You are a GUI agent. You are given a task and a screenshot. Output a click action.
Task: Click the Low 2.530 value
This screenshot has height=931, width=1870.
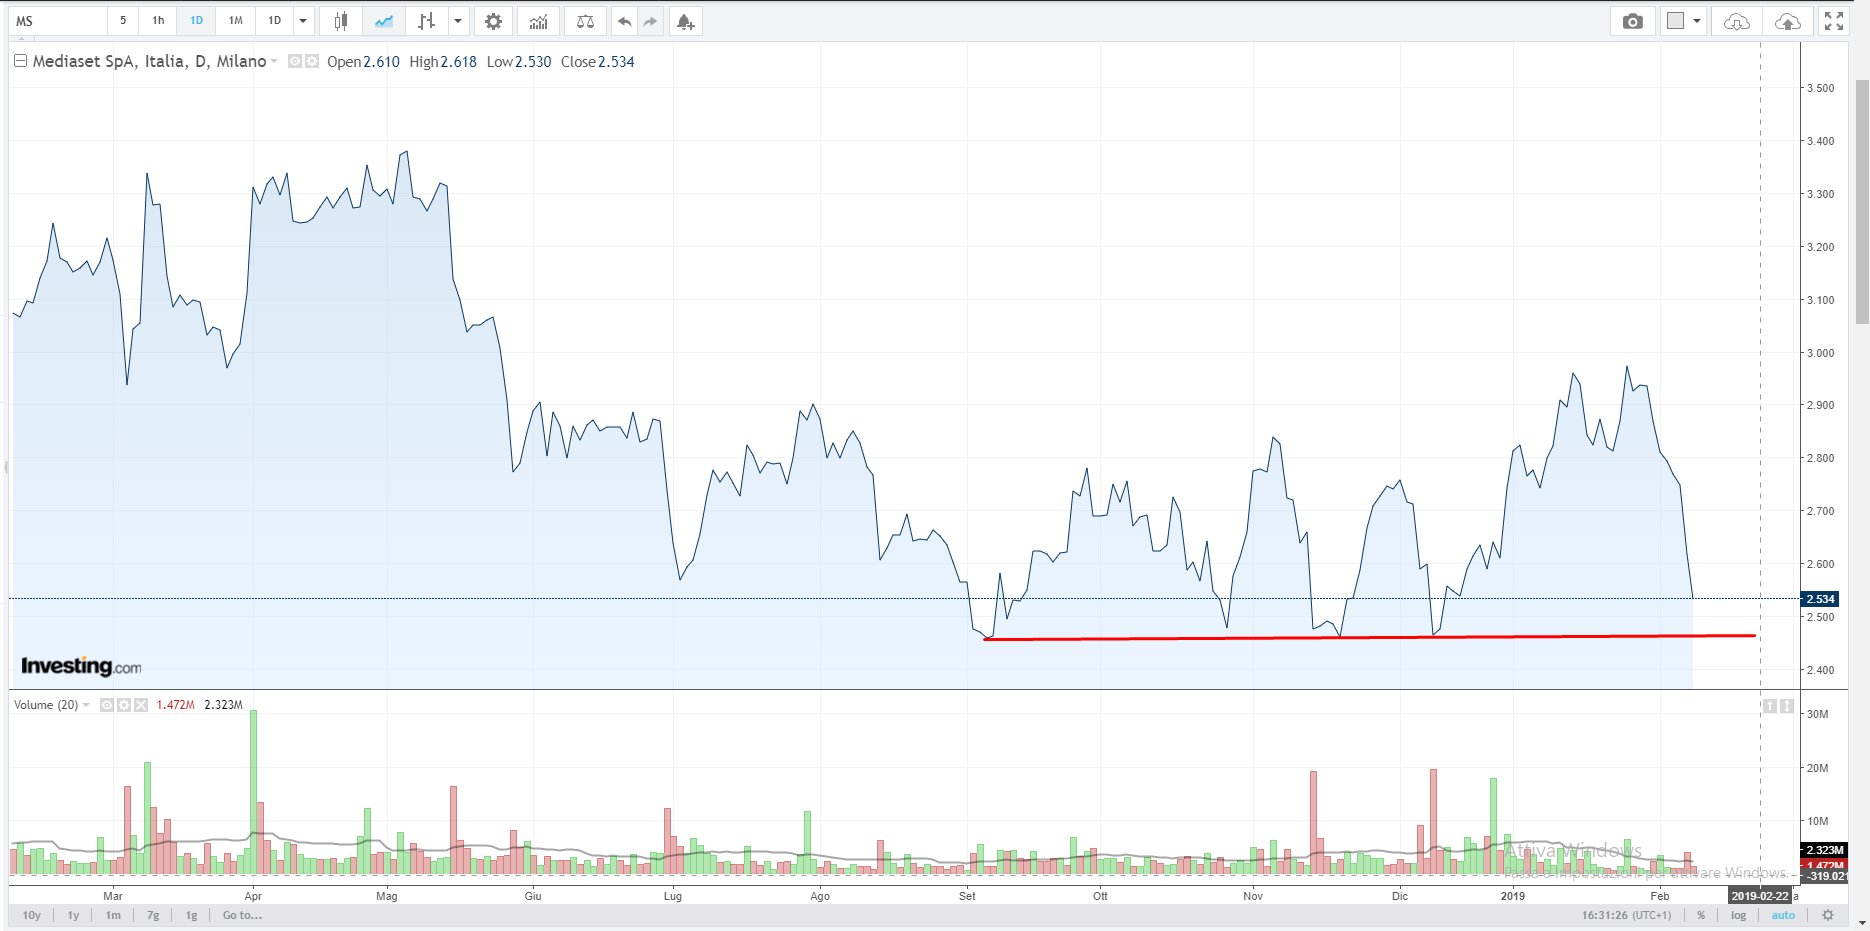click(x=519, y=62)
